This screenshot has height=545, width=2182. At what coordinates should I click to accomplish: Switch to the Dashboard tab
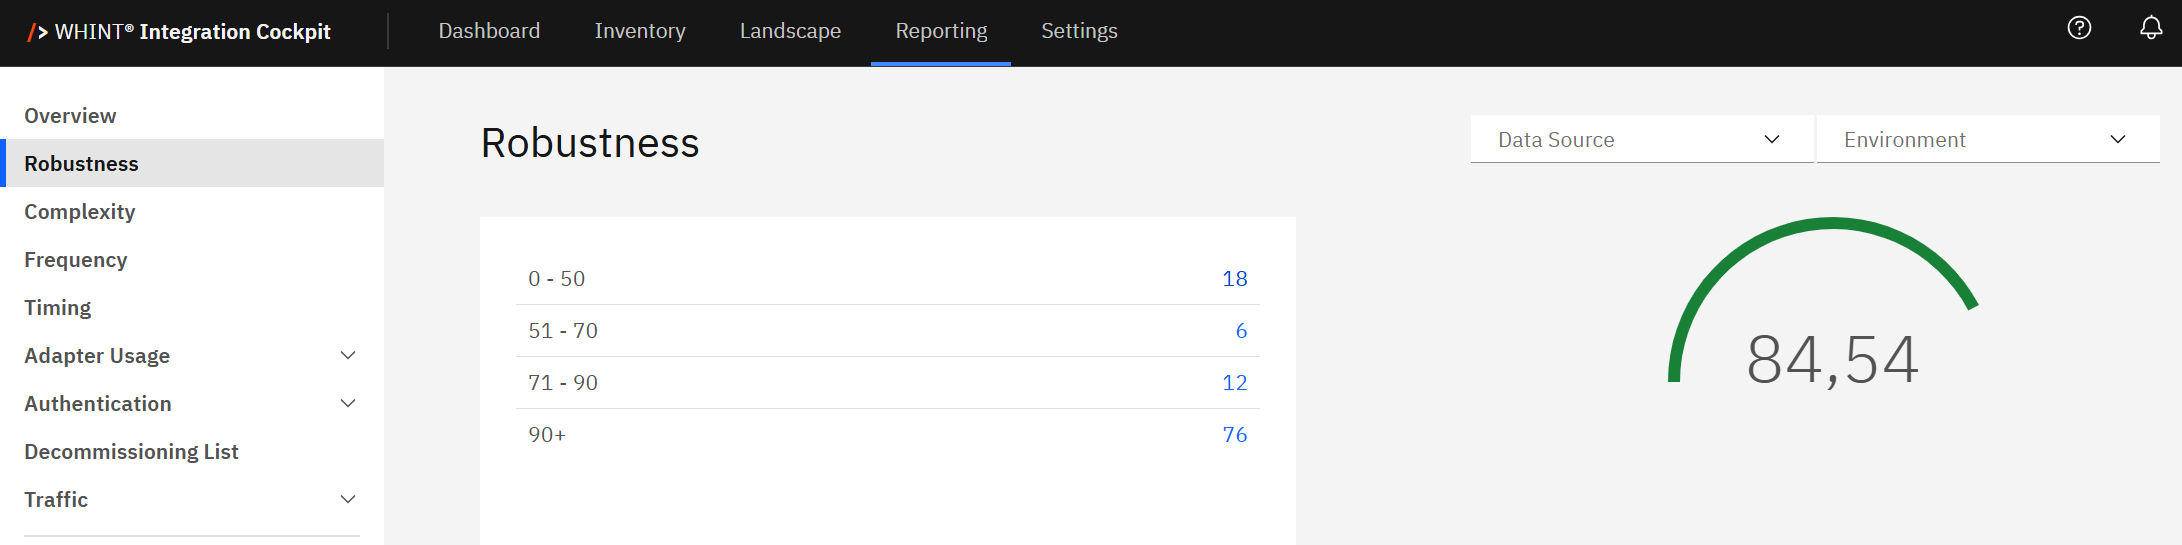pos(489,31)
